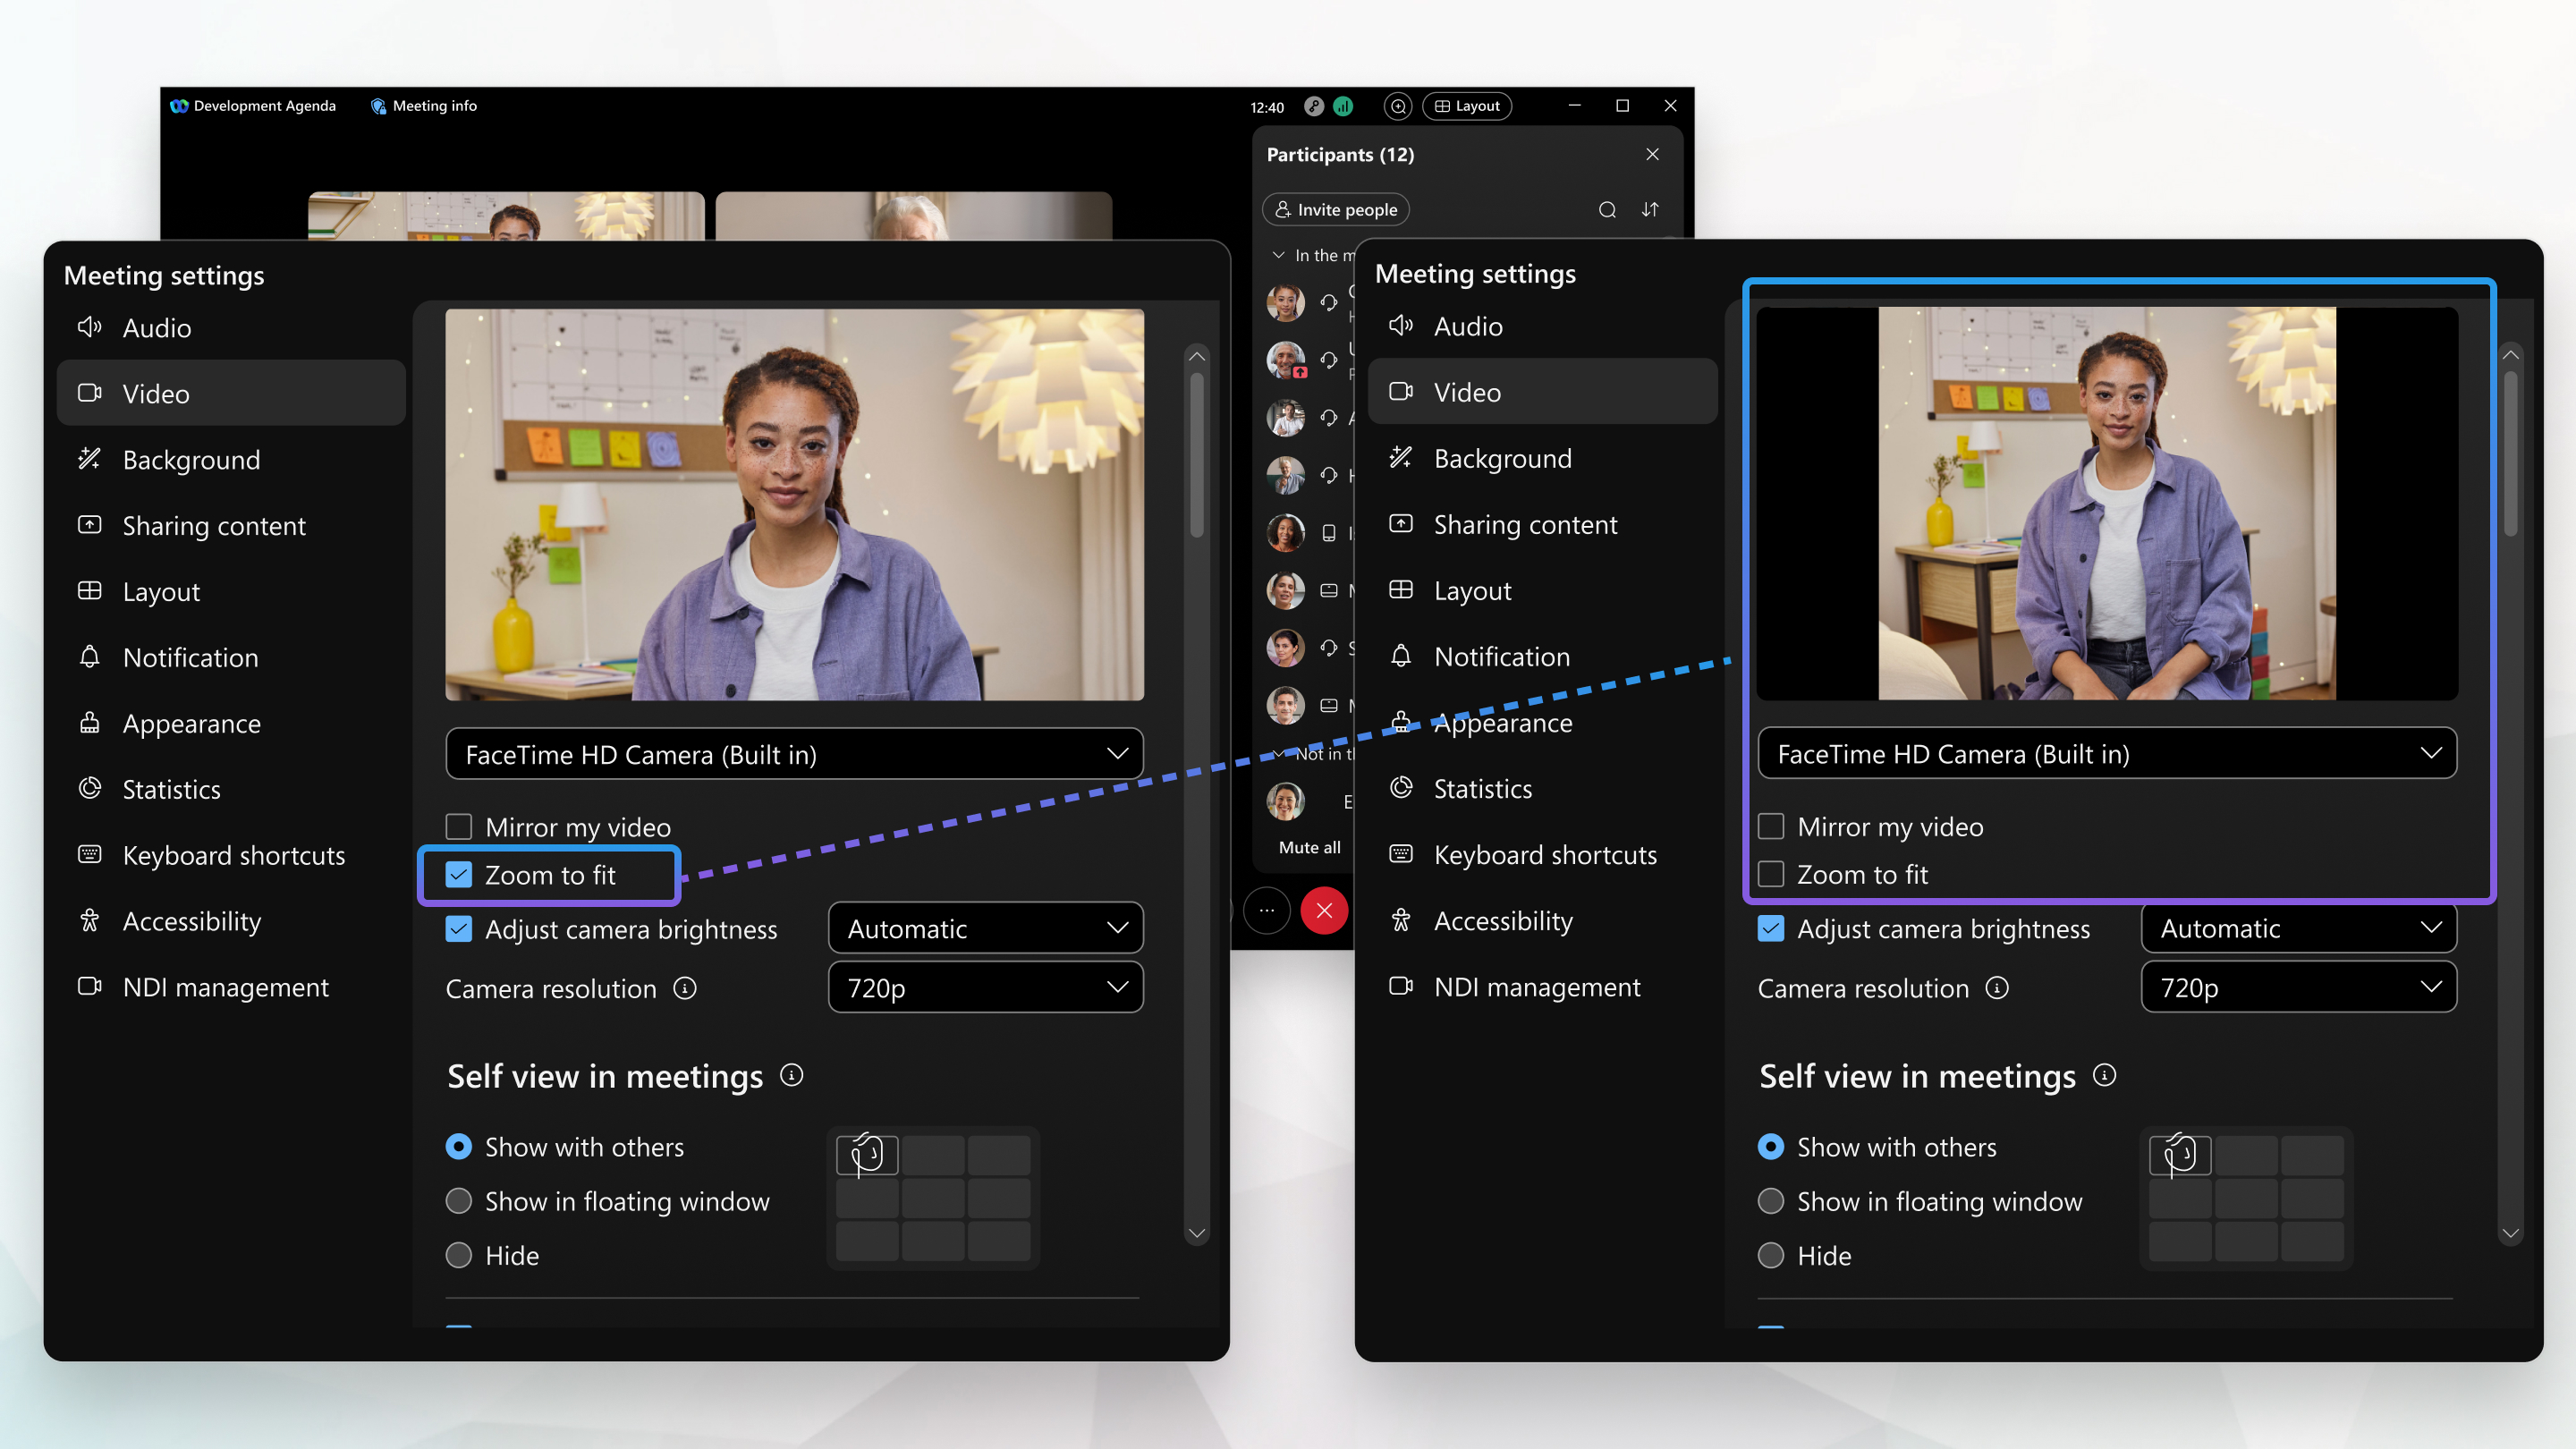The image size is (2576, 1449).
Task: Disable Adjust camera brightness
Action: (x=459, y=928)
